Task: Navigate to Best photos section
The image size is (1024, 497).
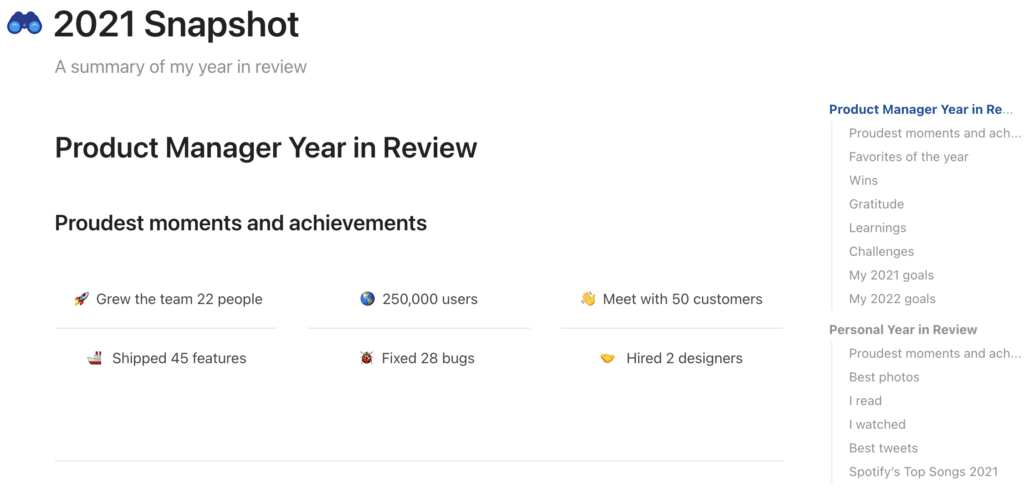Action: 884,377
